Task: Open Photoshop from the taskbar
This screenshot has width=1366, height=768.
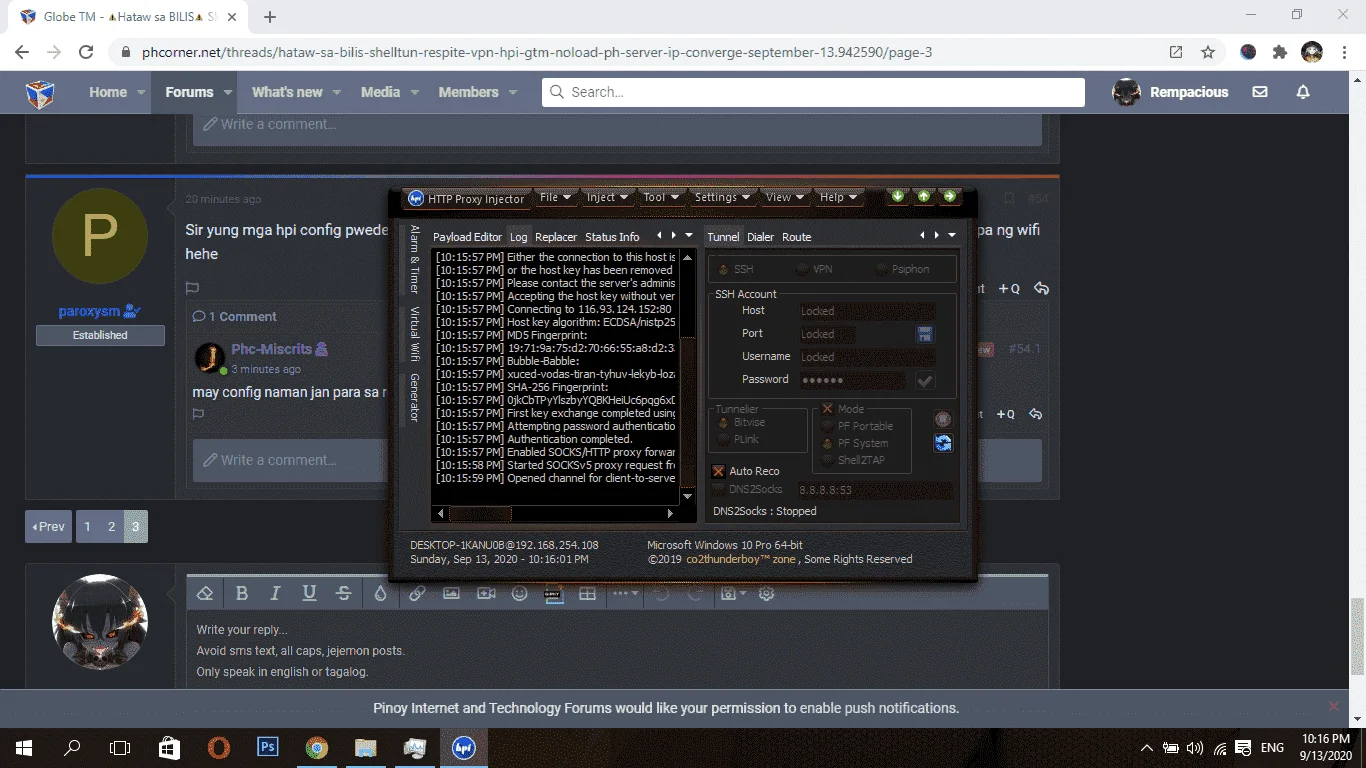Action: (x=267, y=747)
